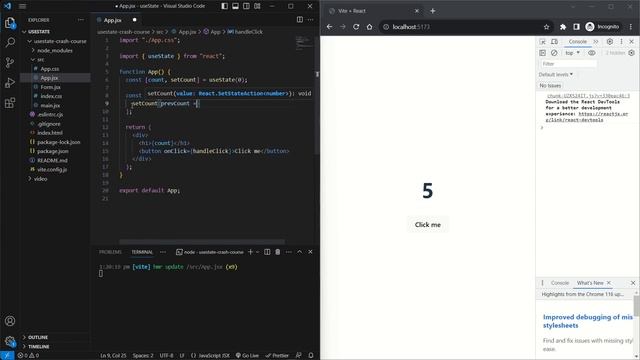
Task: Split the editor to the right
Action: tap(300, 20)
